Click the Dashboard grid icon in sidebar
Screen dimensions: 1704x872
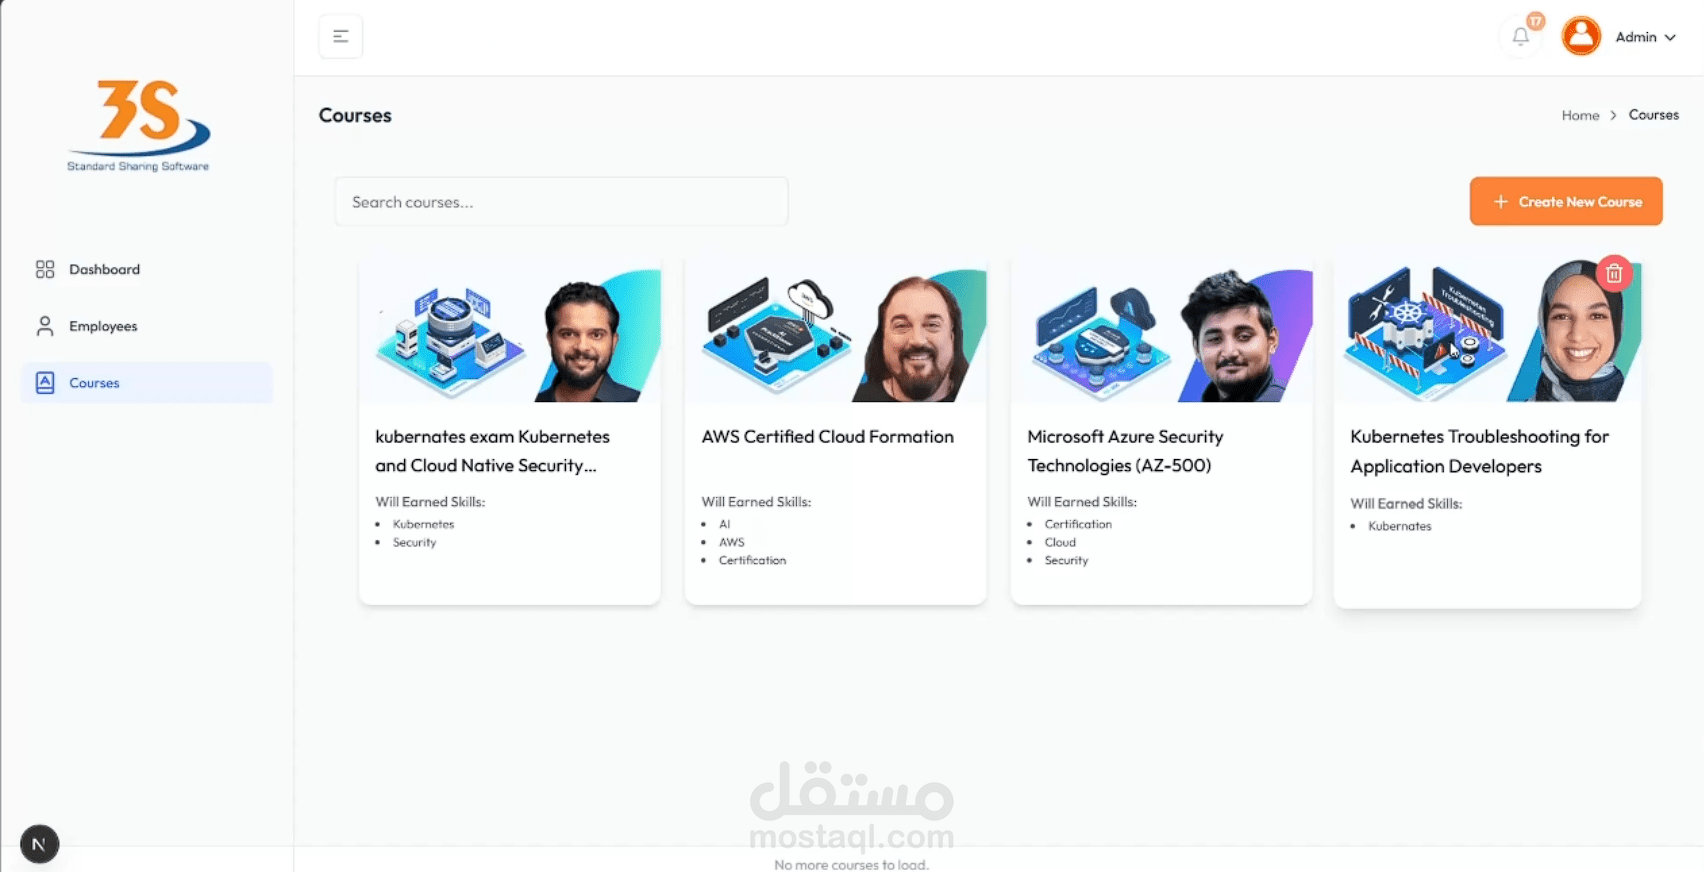click(x=45, y=269)
